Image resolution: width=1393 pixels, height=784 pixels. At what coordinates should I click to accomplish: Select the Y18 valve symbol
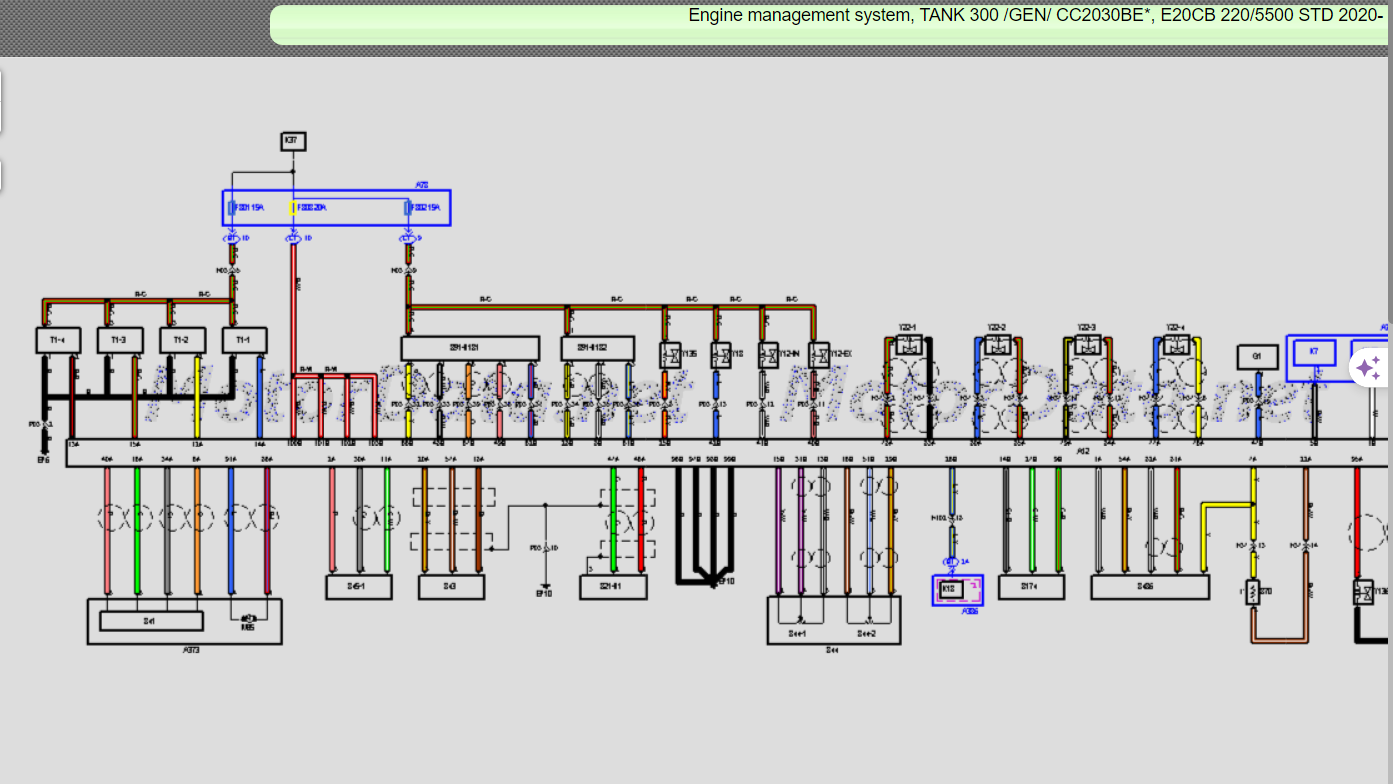(721, 354)
